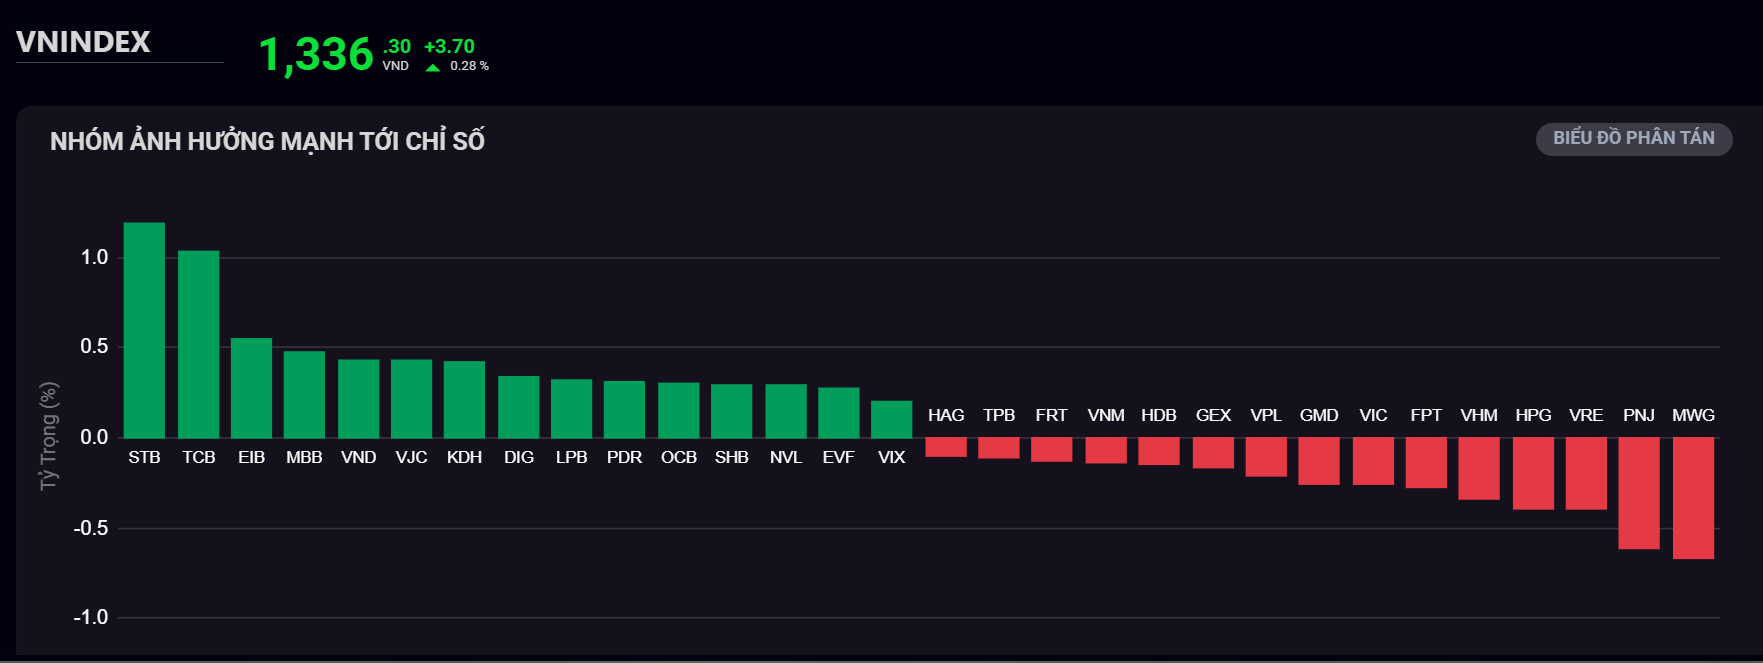Select the green STB bar
This screenshot has width=1763, height=663.
[x=144, y=330]
